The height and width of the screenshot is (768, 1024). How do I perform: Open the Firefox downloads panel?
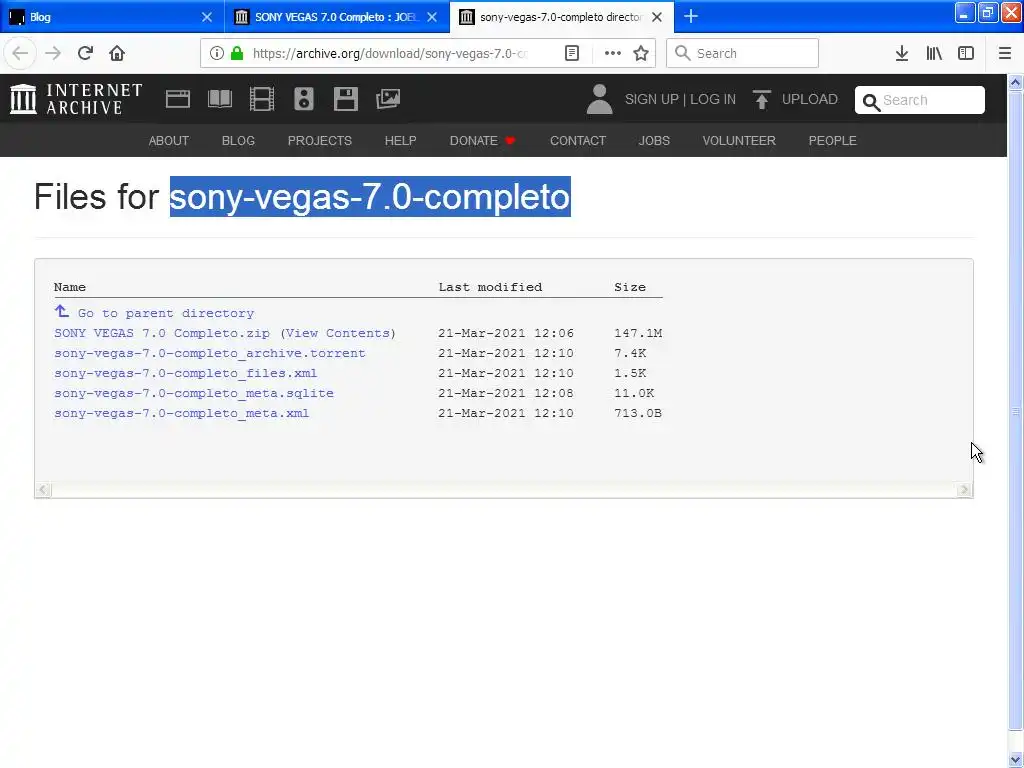[x=902, y=54]
